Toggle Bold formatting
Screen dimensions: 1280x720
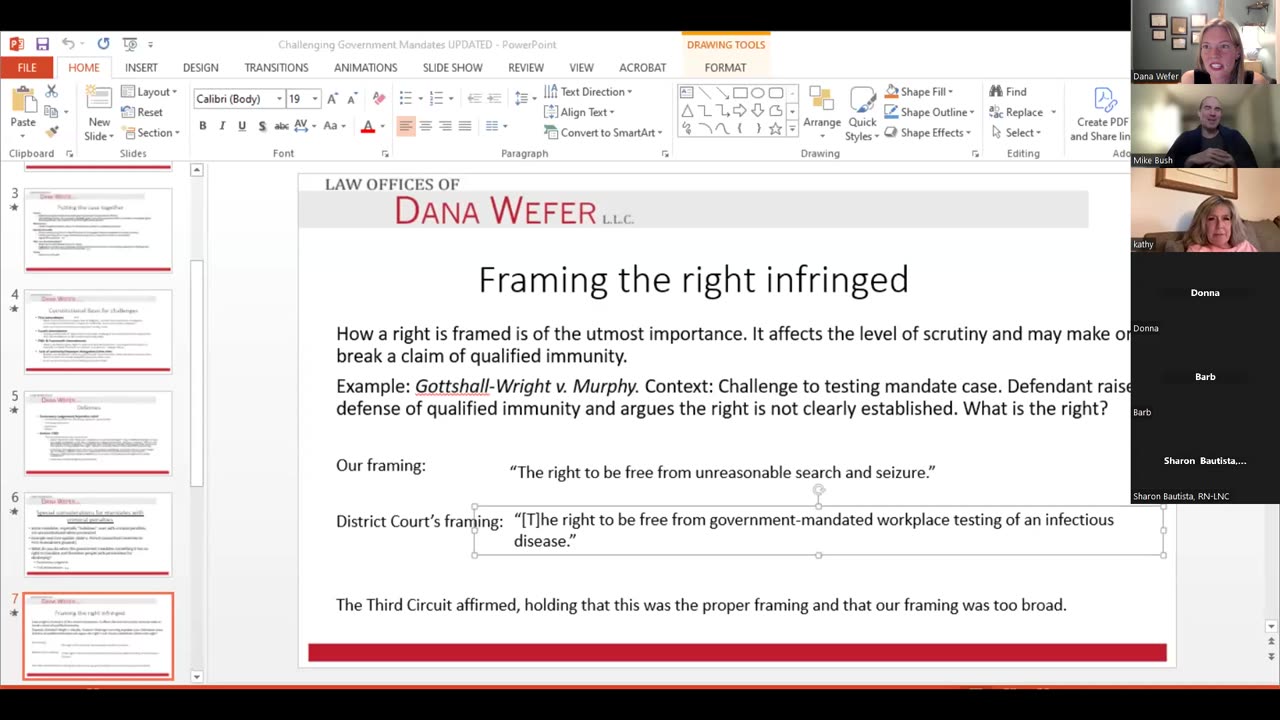203,126
